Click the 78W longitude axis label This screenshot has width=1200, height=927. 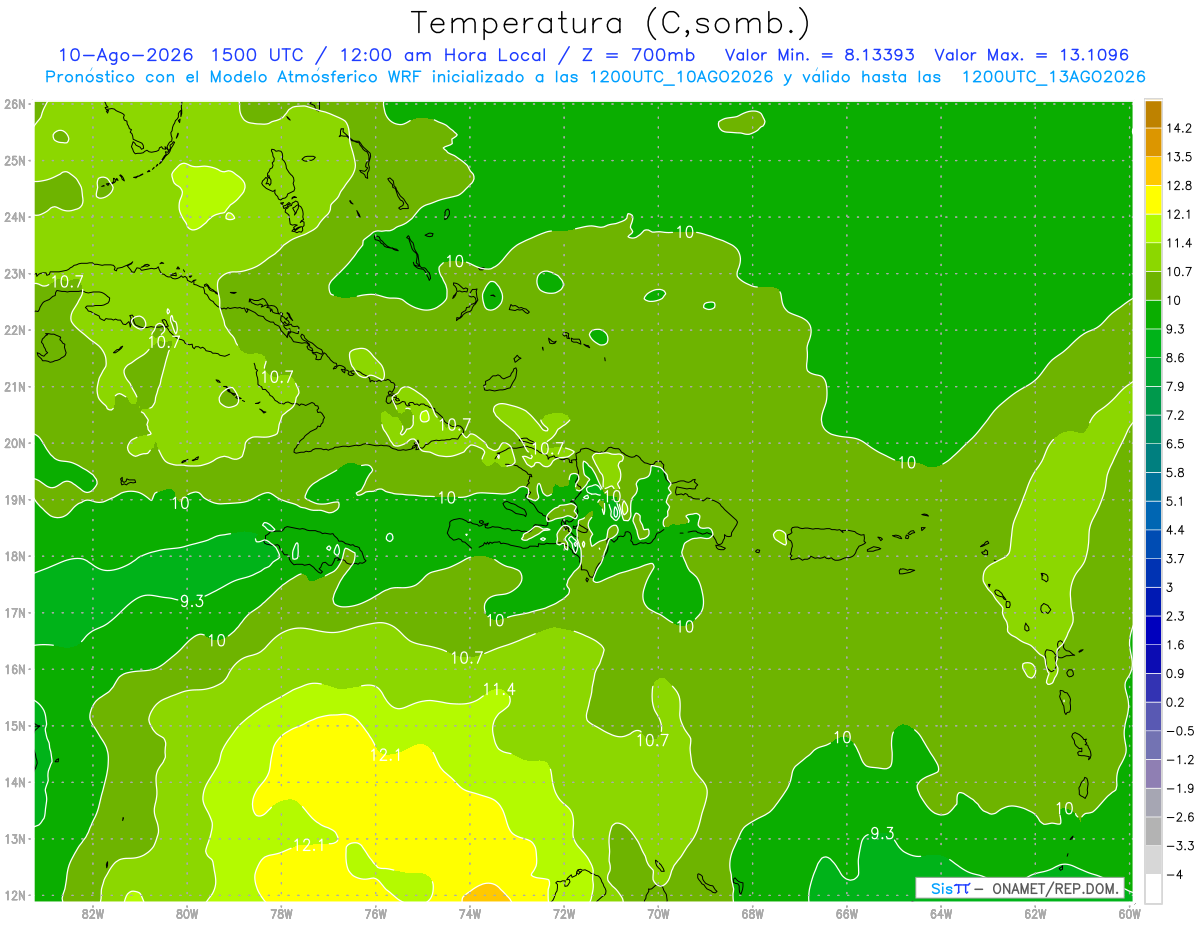tap(281, 913)
